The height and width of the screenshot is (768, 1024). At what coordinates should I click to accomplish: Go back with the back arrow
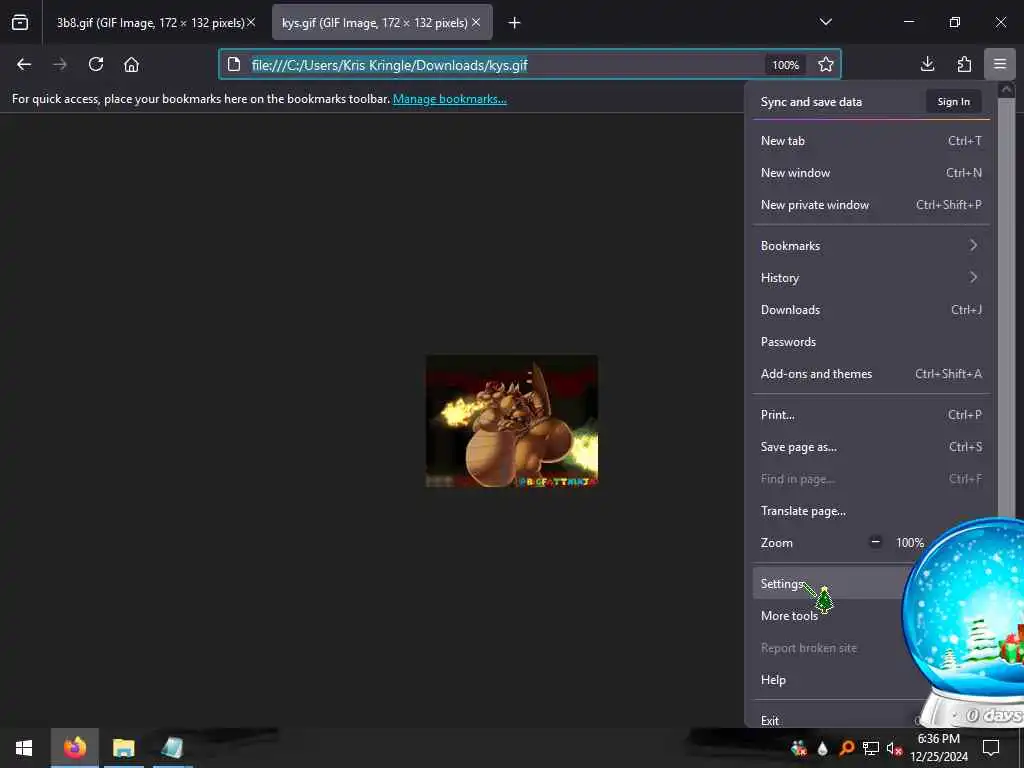[24, 65]
